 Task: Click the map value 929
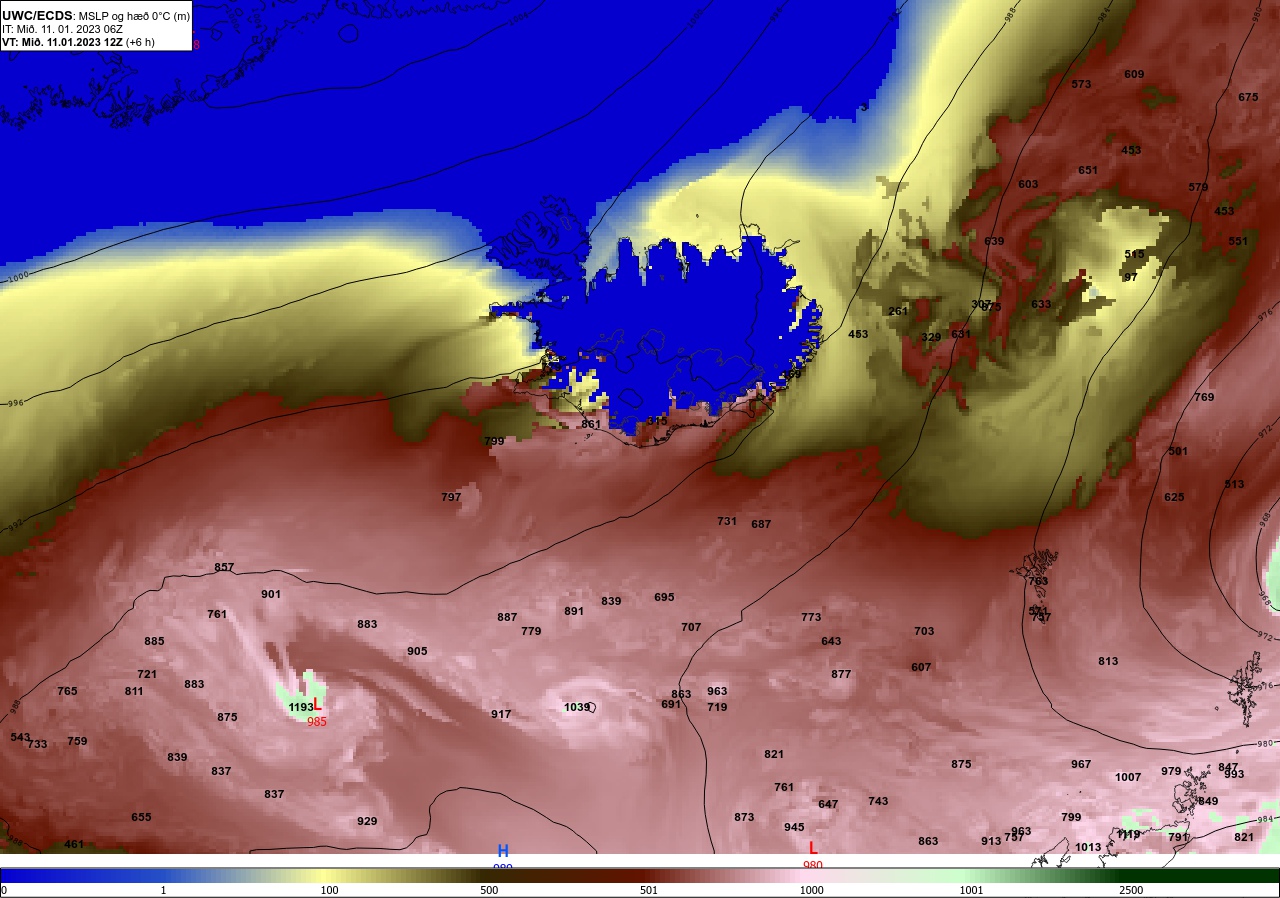point(367,821)
